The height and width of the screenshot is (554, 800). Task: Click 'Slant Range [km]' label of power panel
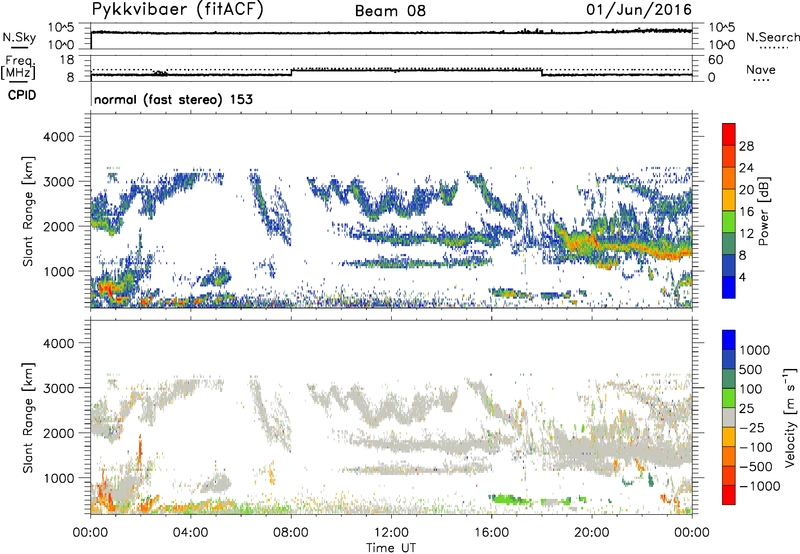[x=28, y=211]
